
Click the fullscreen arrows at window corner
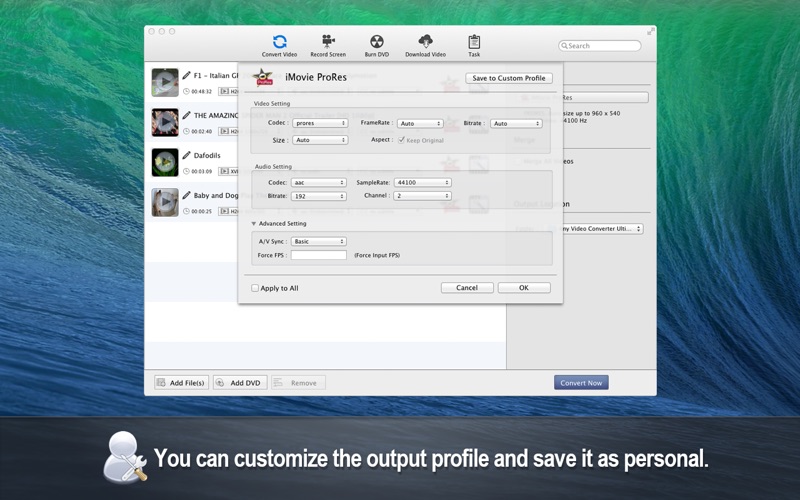pos(651,32)
